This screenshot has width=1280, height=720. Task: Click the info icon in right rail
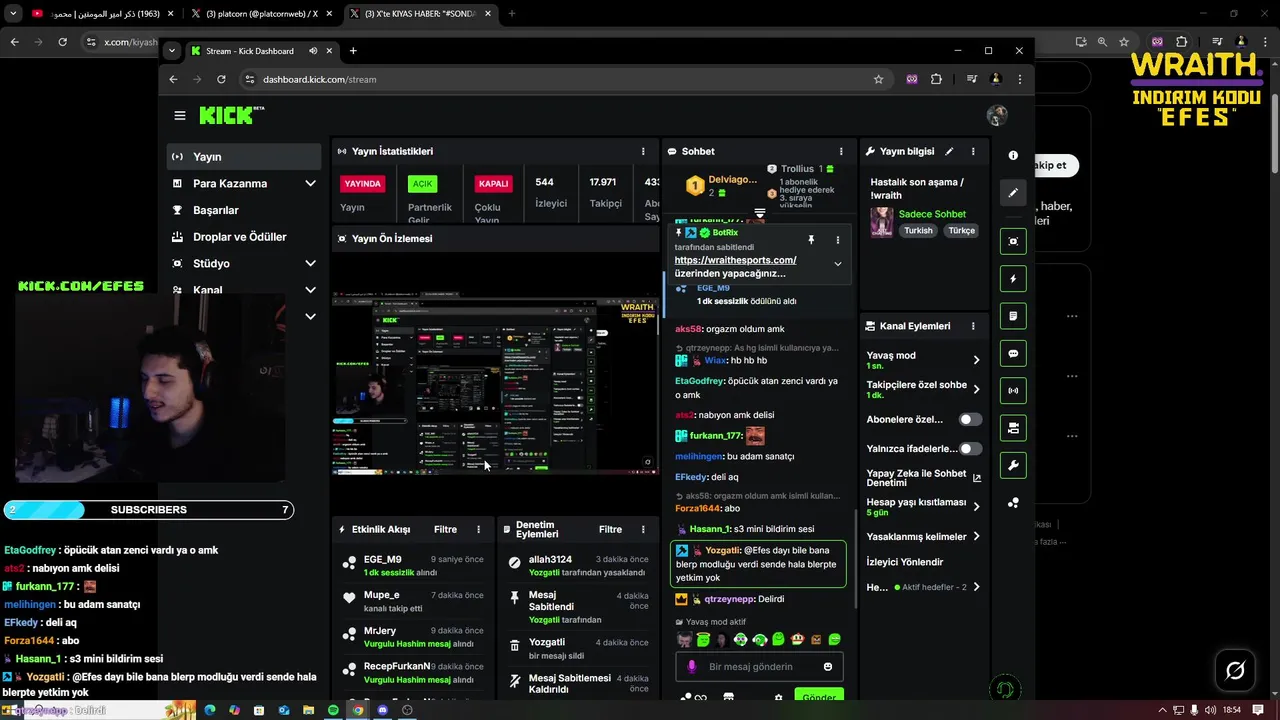click(x=1013, y=155)
